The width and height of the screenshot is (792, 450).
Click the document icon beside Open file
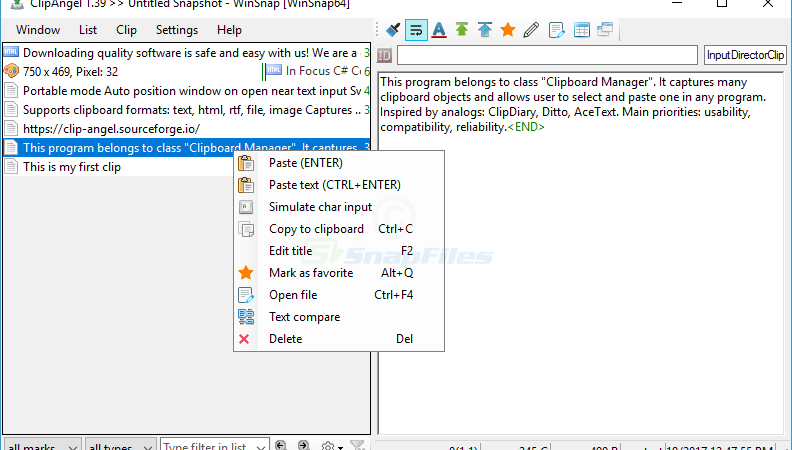tap(246, 295)
